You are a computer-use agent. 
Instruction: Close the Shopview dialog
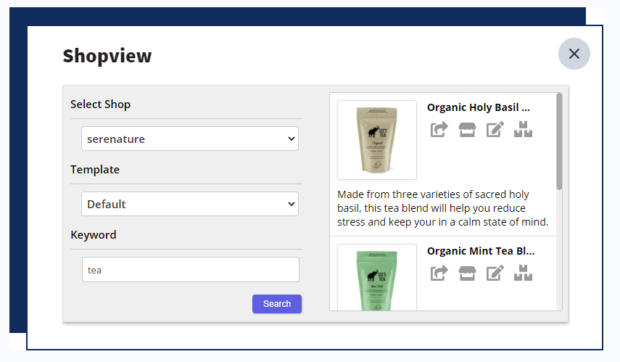pyautogui.click(x=574, y=54)
